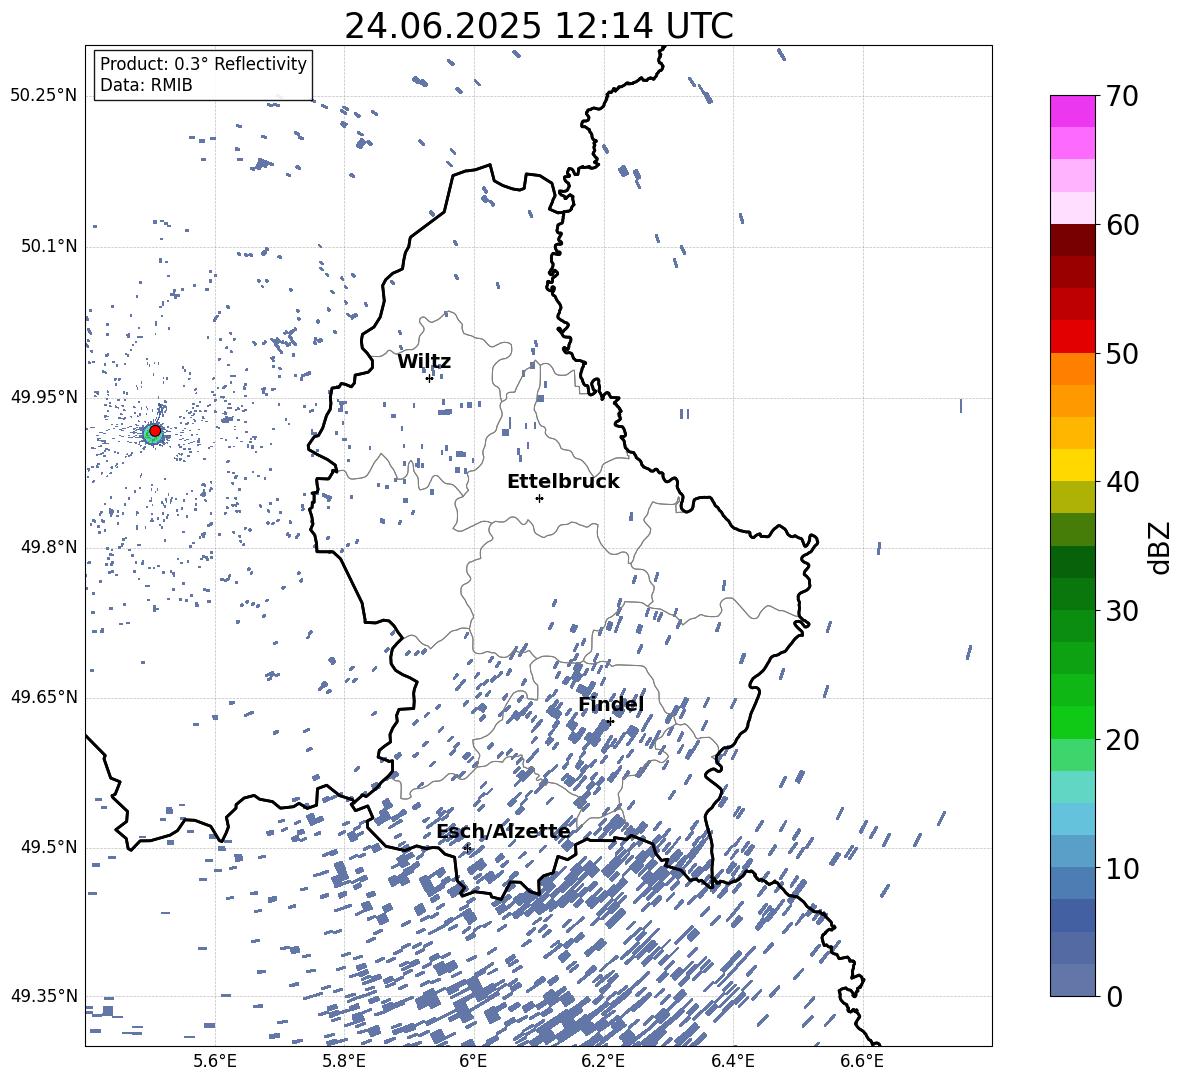This screenshot has height=1081, width=1184.
Task: Click the Findel station cross marker
Action: click(610, 722)
